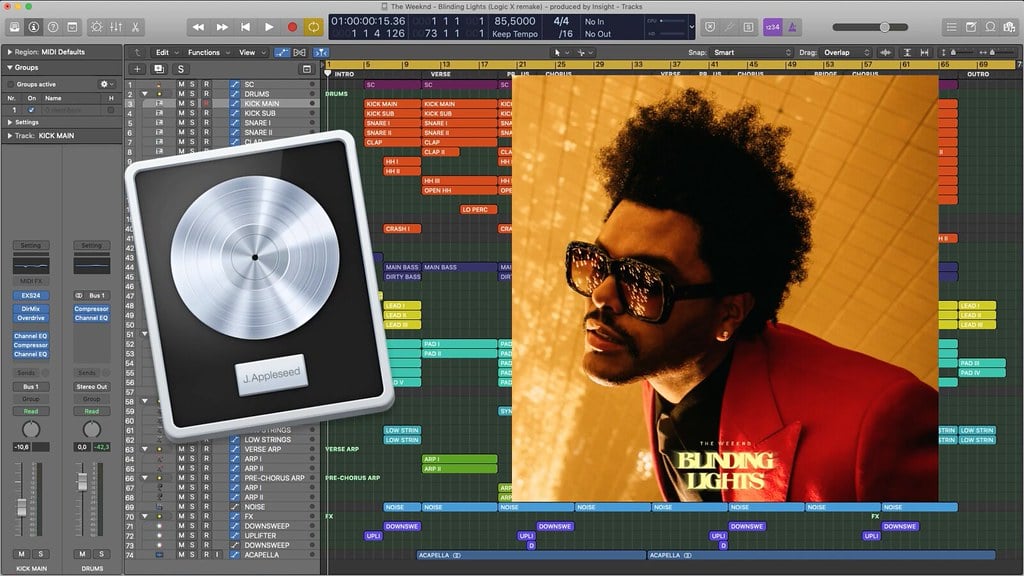Click the EXS24 instrument slot

(x=30, y=296)
